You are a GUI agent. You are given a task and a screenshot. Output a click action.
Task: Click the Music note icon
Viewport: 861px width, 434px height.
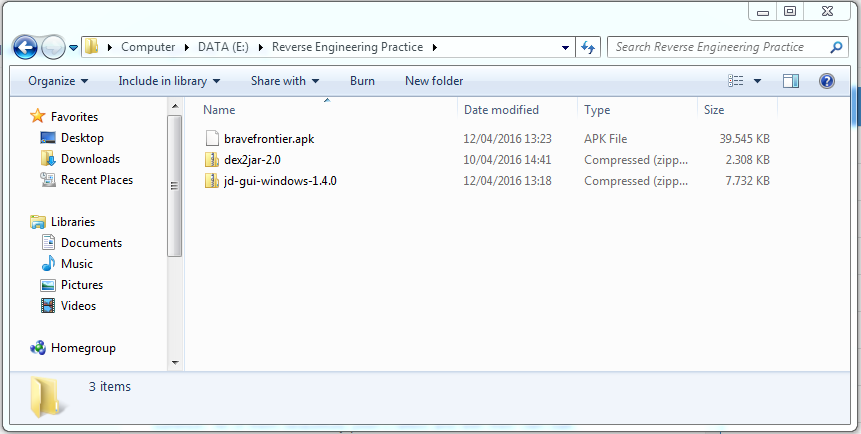coord(48,263)
